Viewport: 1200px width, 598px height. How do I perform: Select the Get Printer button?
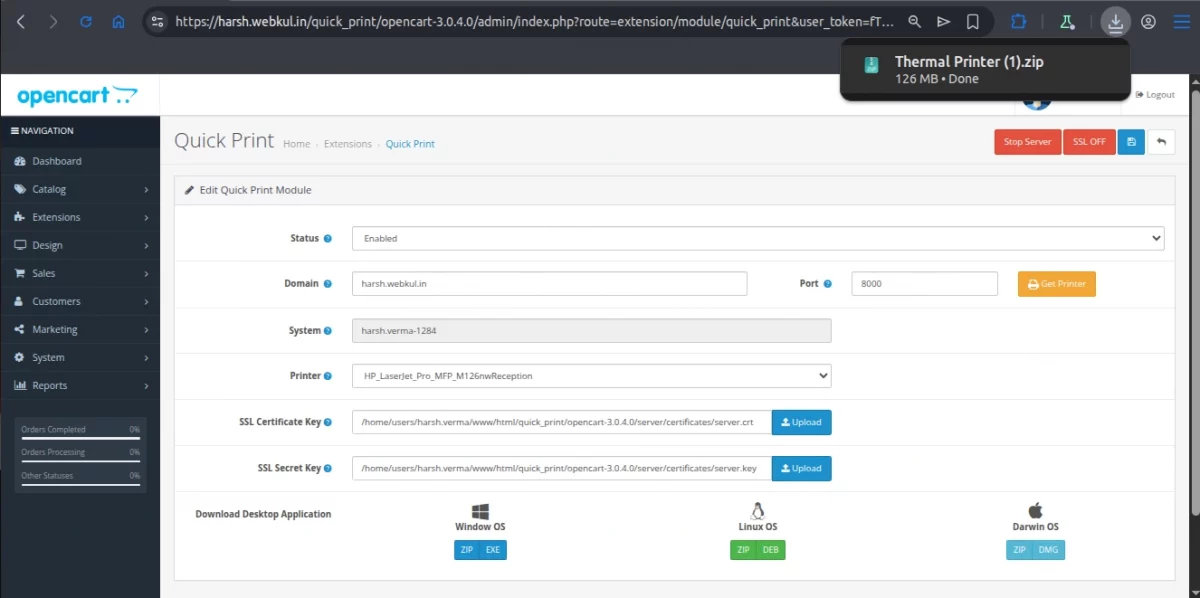(x=1056, y=283)
